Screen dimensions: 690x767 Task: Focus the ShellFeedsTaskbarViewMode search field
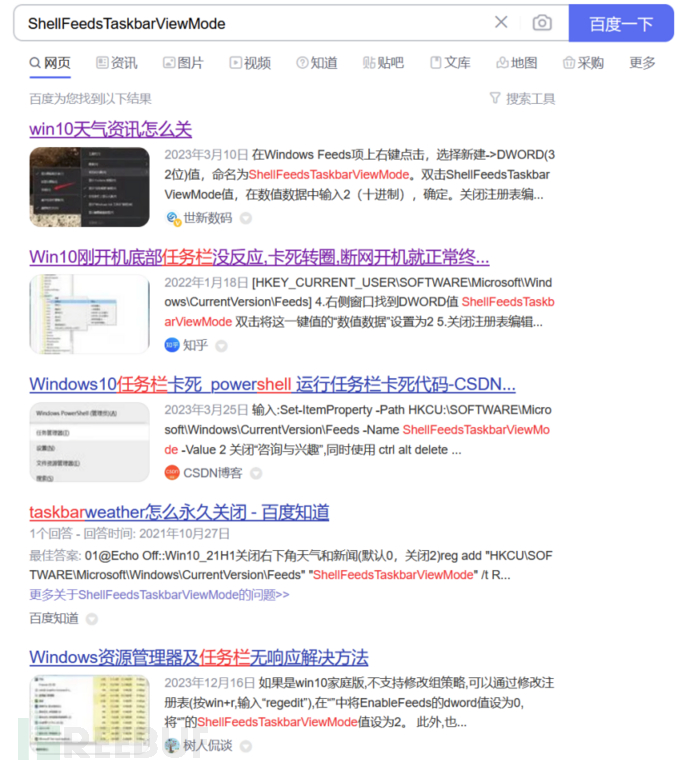point(252,23)
